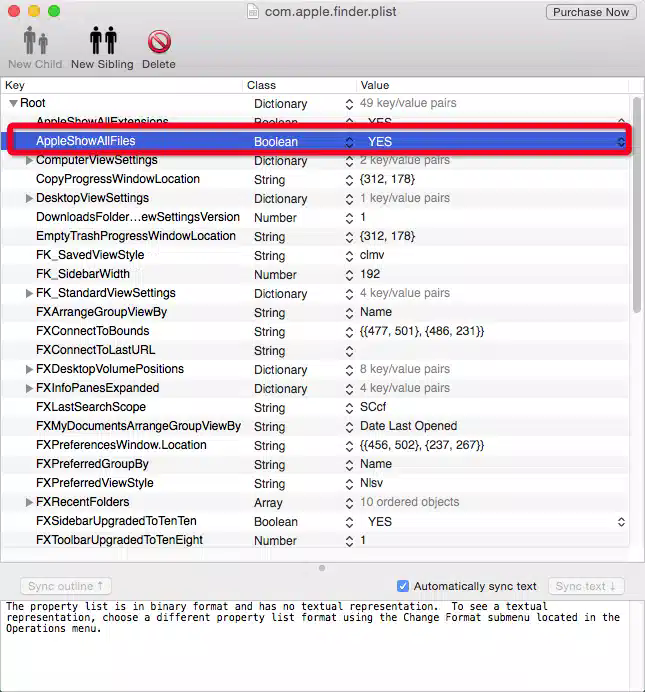Click the Value column header

492,85
